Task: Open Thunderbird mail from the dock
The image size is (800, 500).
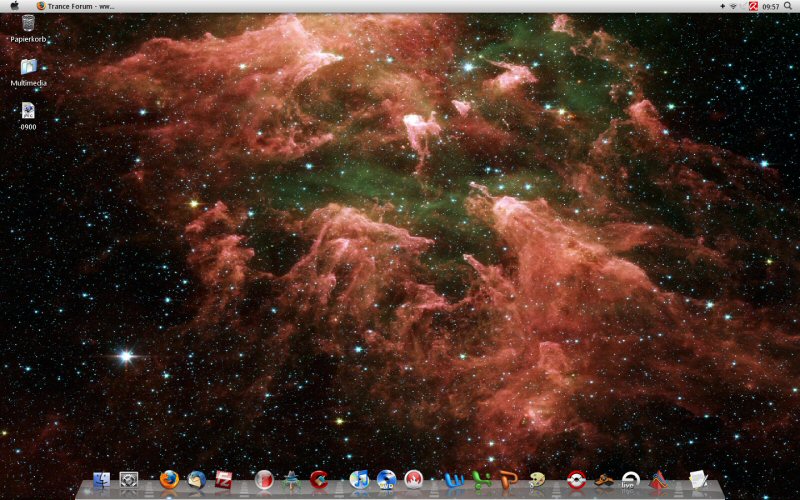Action: [197, 480]
